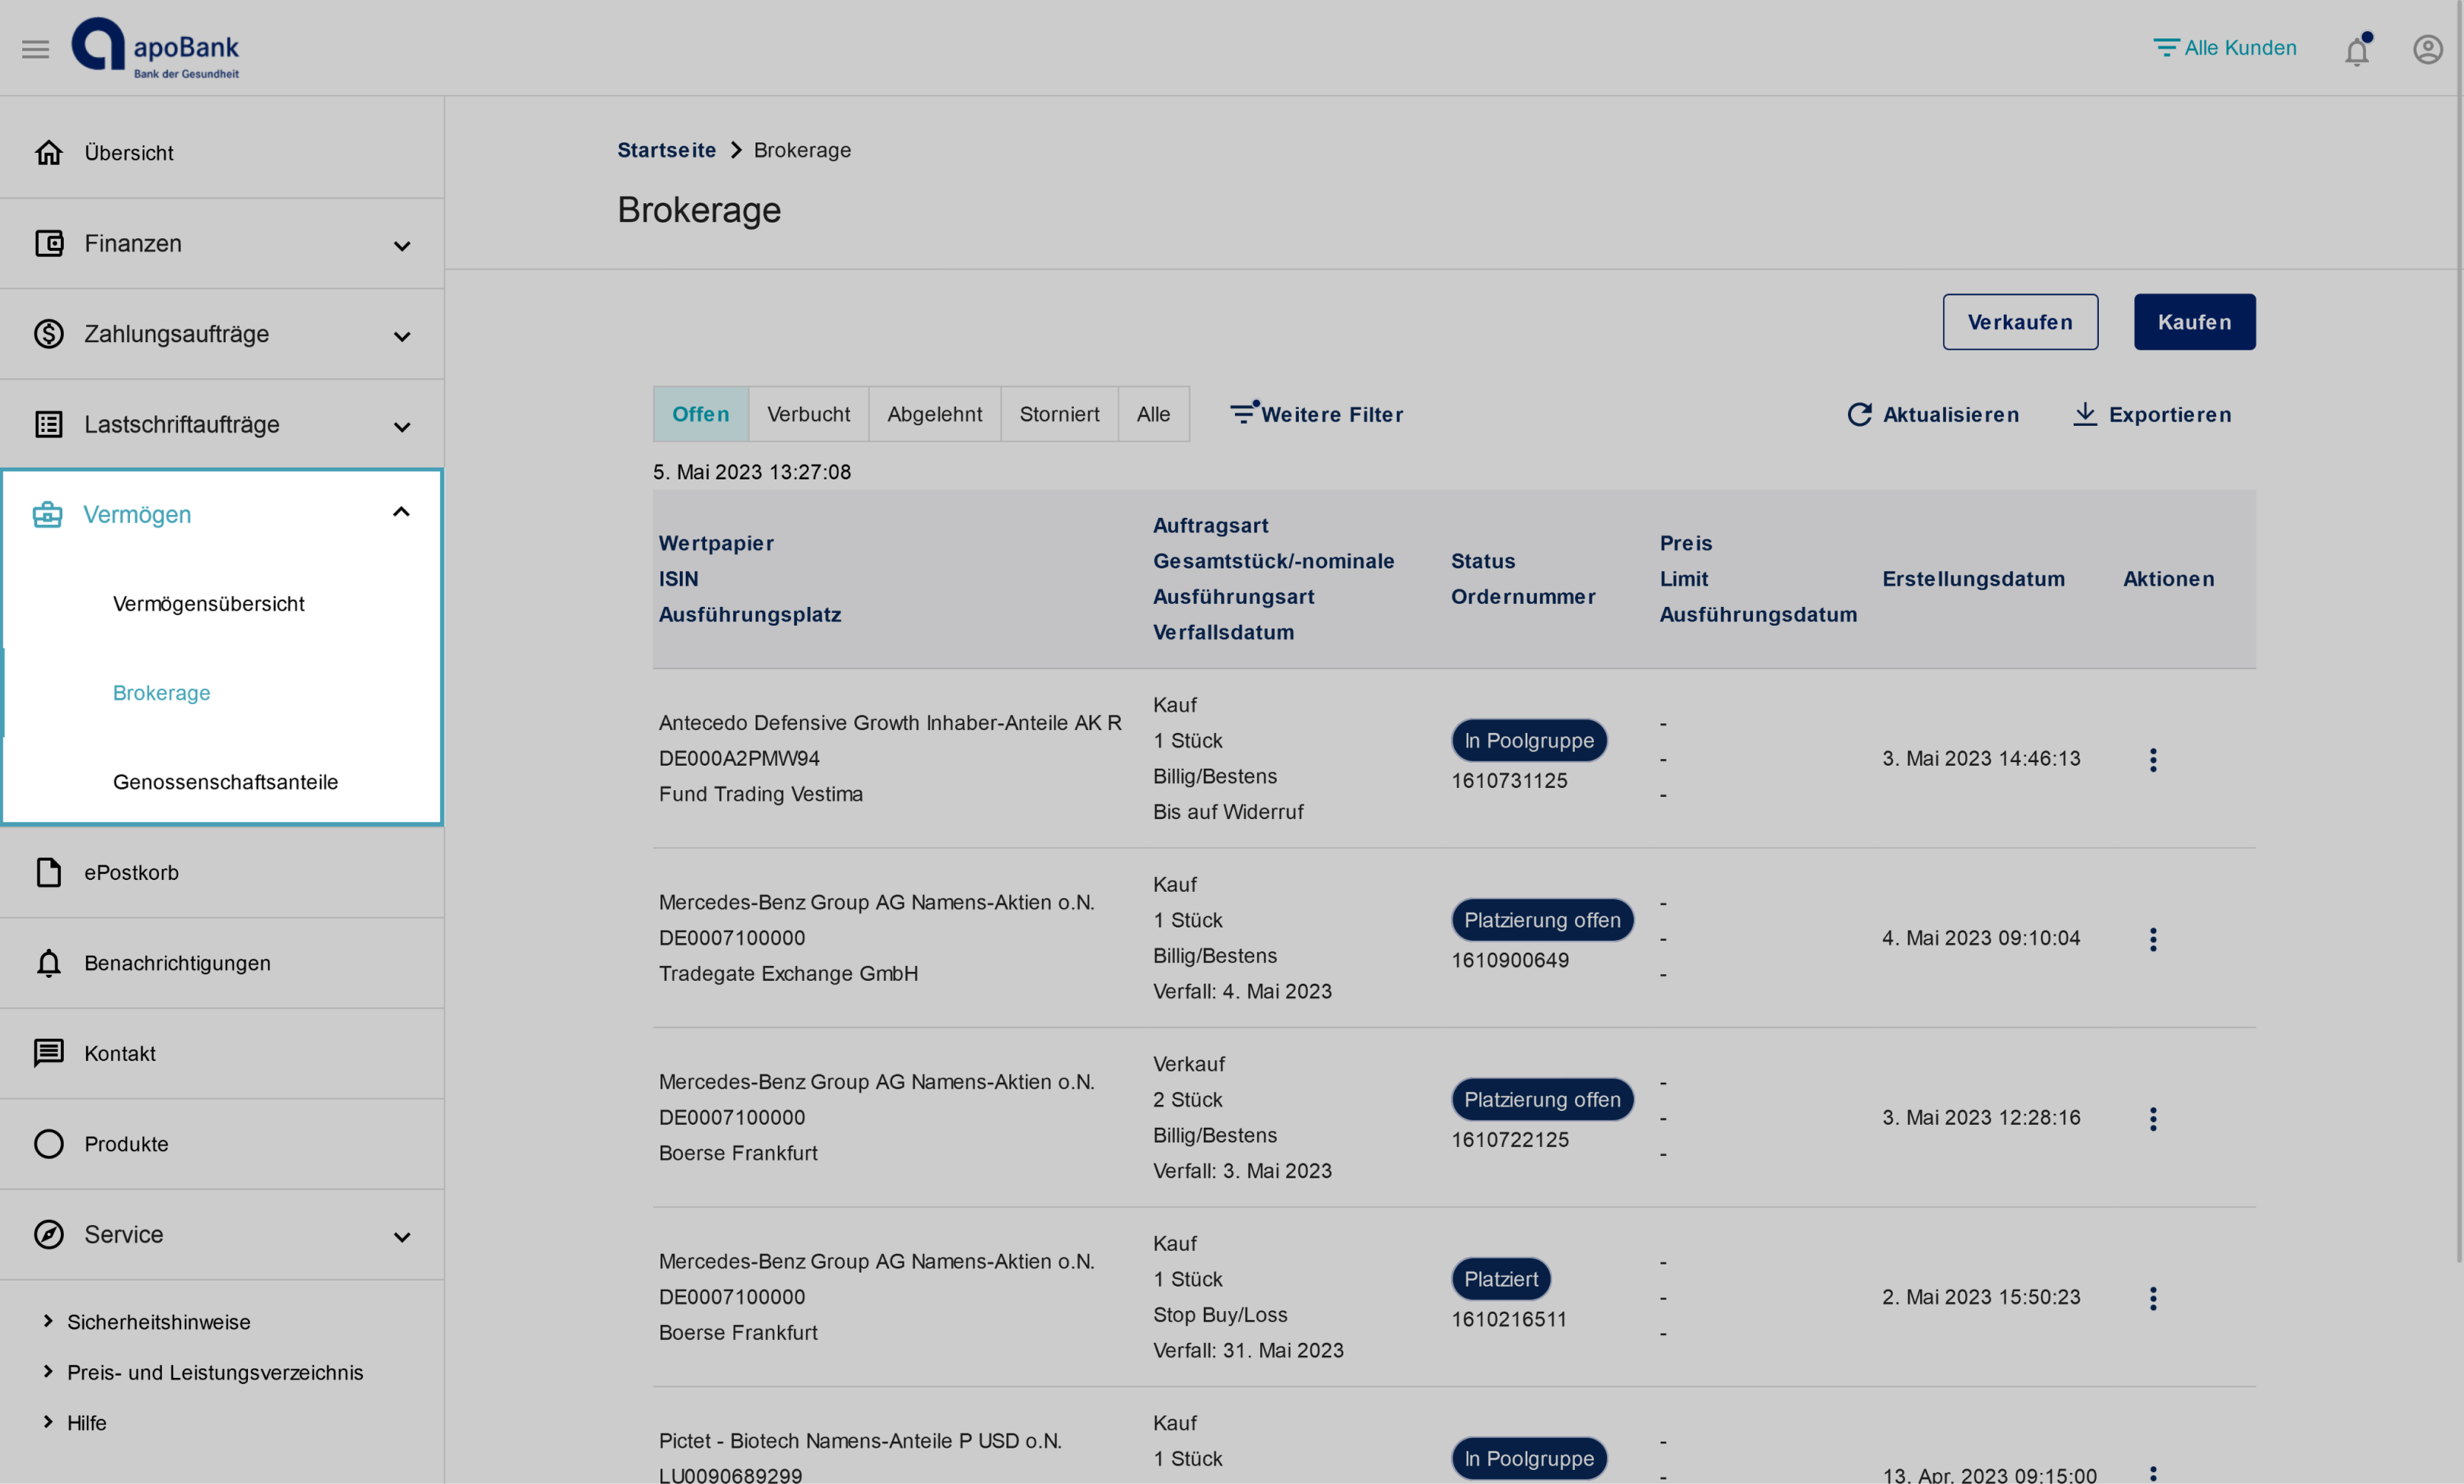Open actions menu for order 1610900649

tap(2153, 939)
